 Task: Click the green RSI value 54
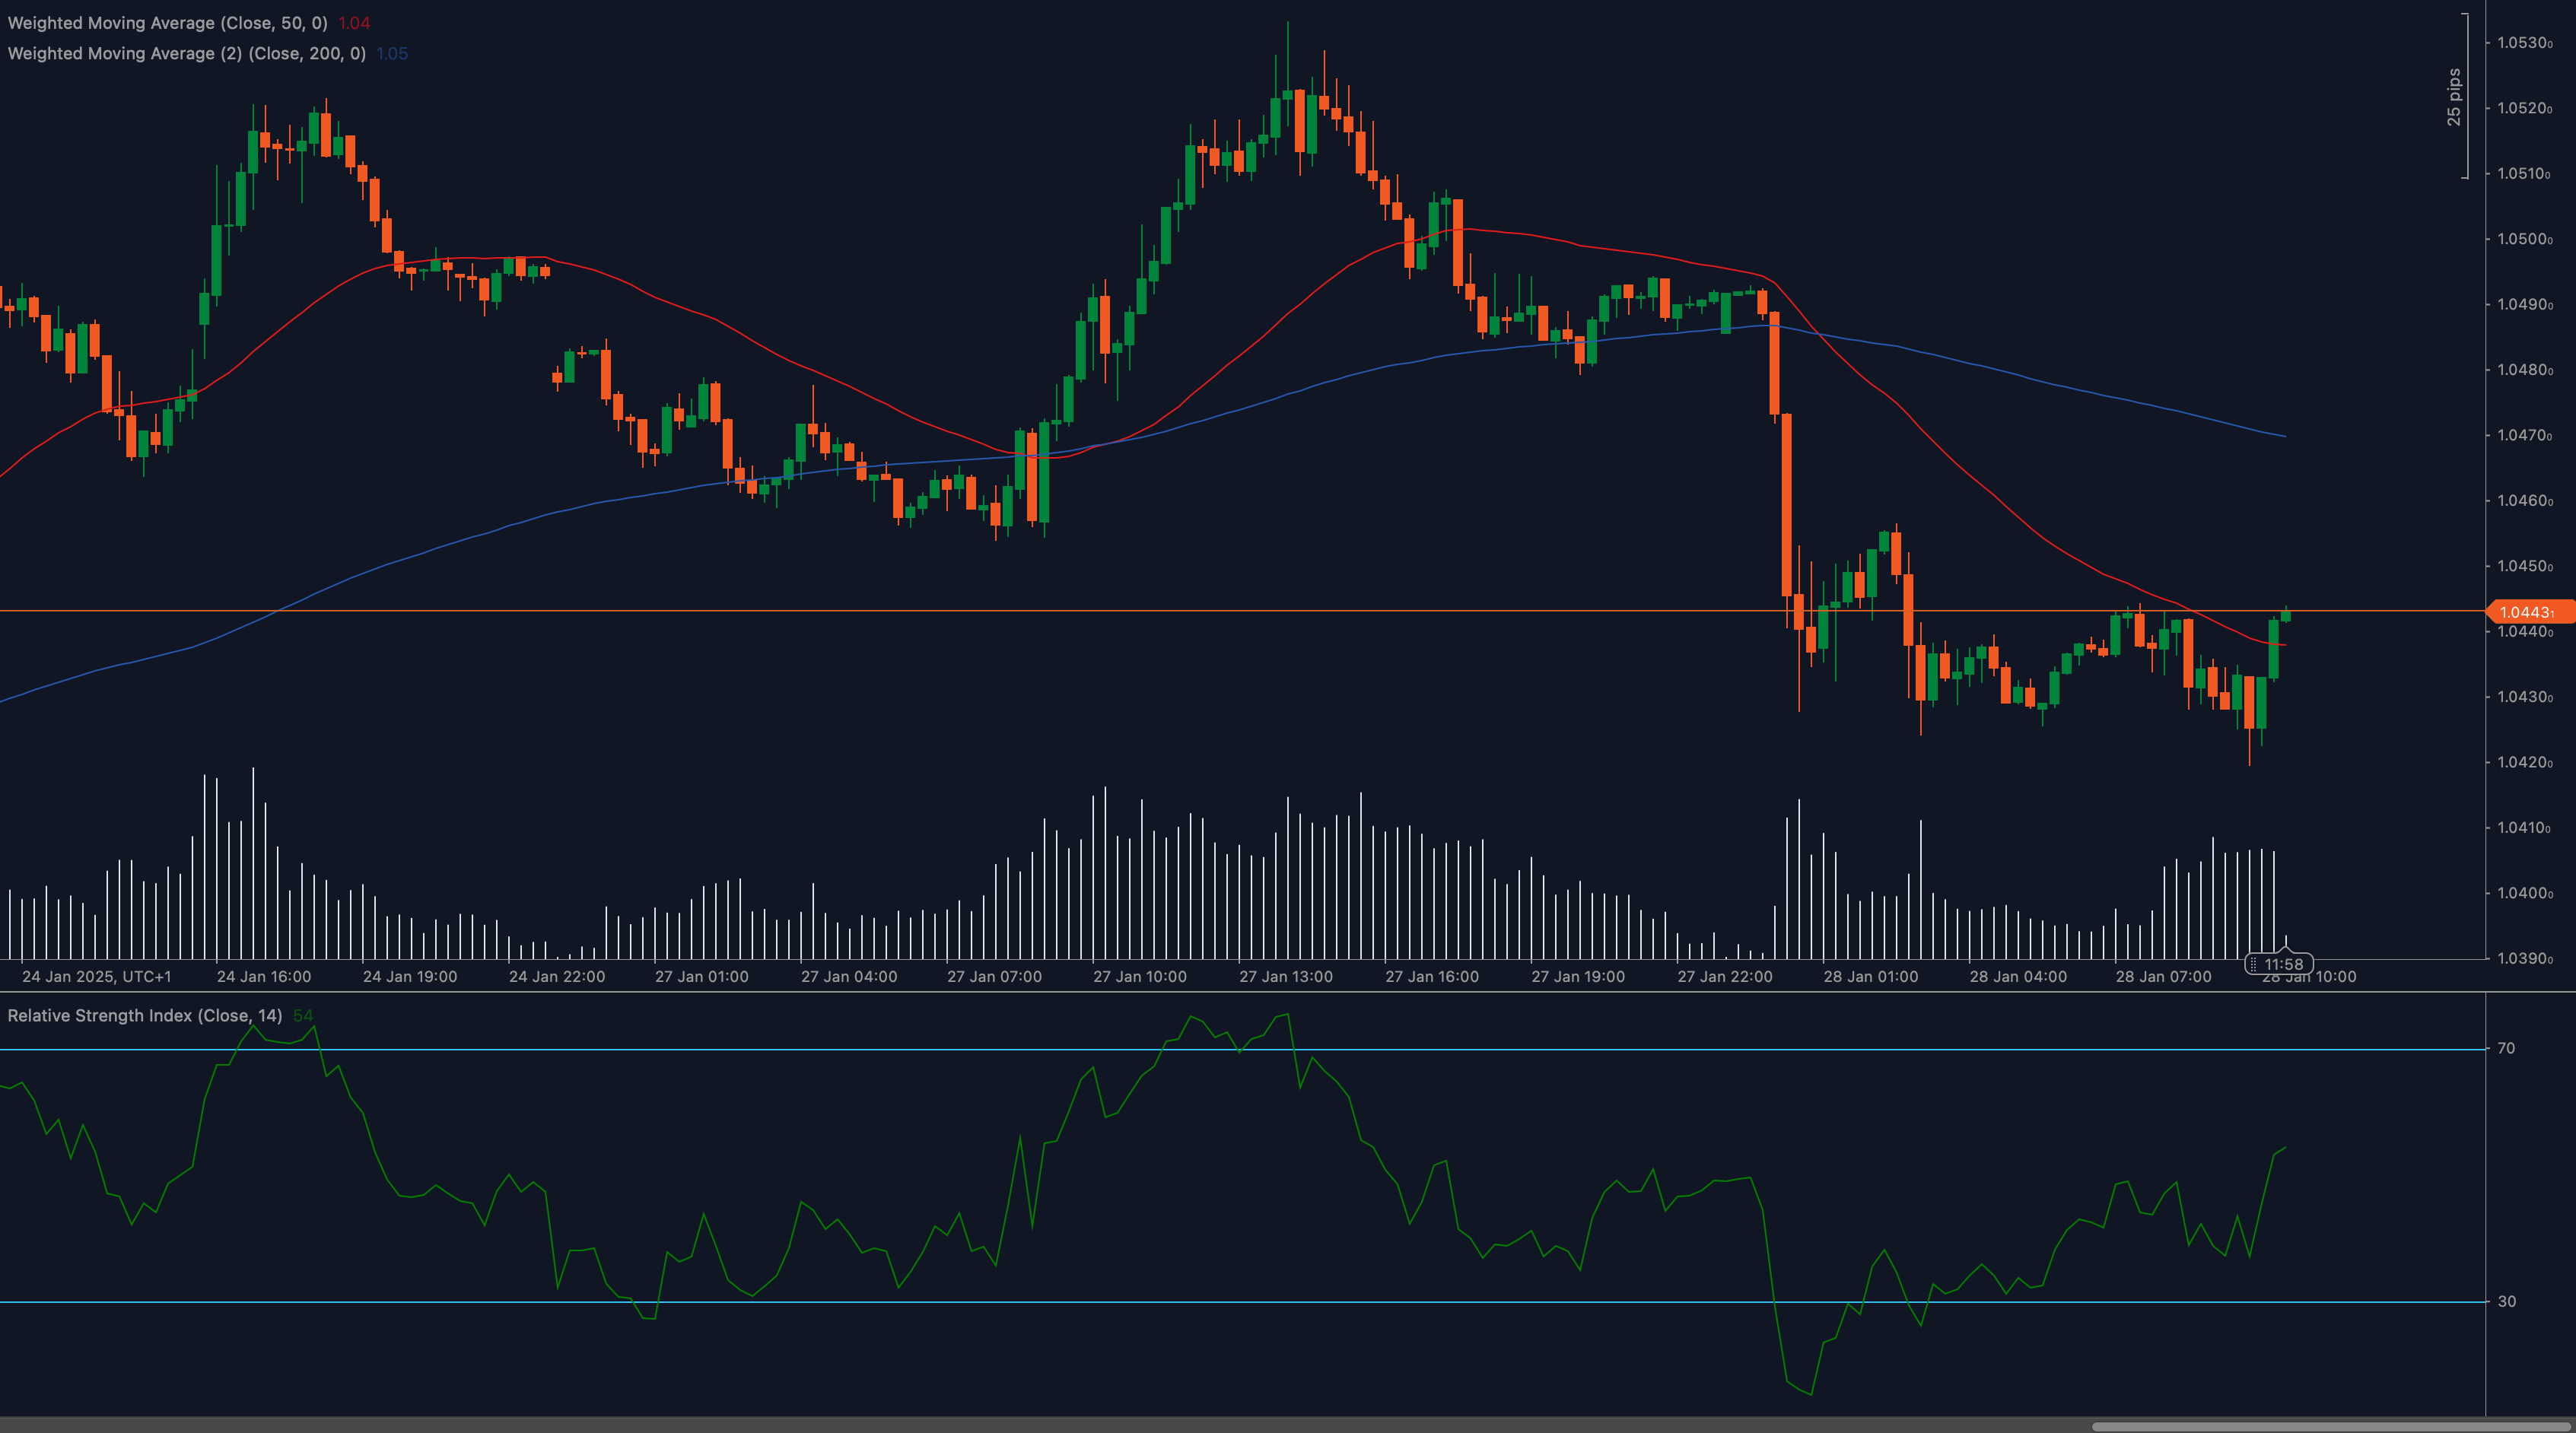tap(303, 1015)
